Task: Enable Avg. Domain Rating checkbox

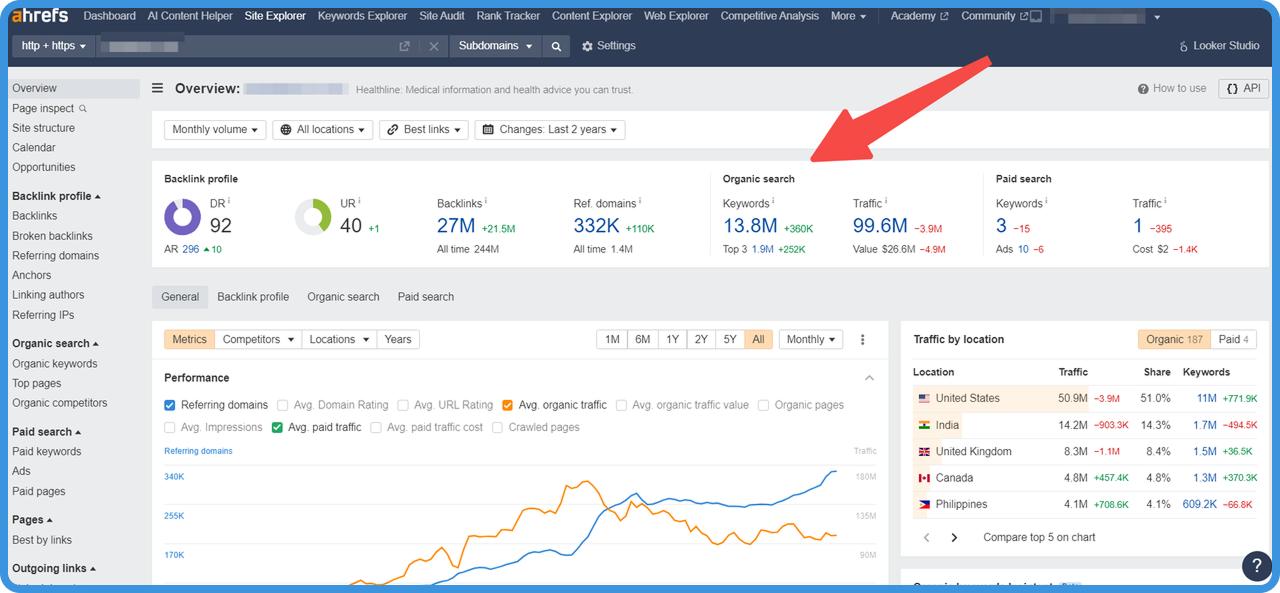Action: pyautogui.click(x=283, y=405)
